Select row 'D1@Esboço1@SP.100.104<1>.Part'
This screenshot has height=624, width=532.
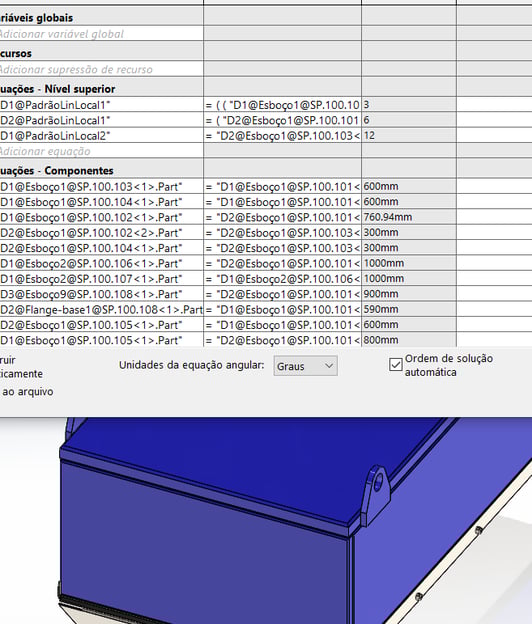click(101, 202)
